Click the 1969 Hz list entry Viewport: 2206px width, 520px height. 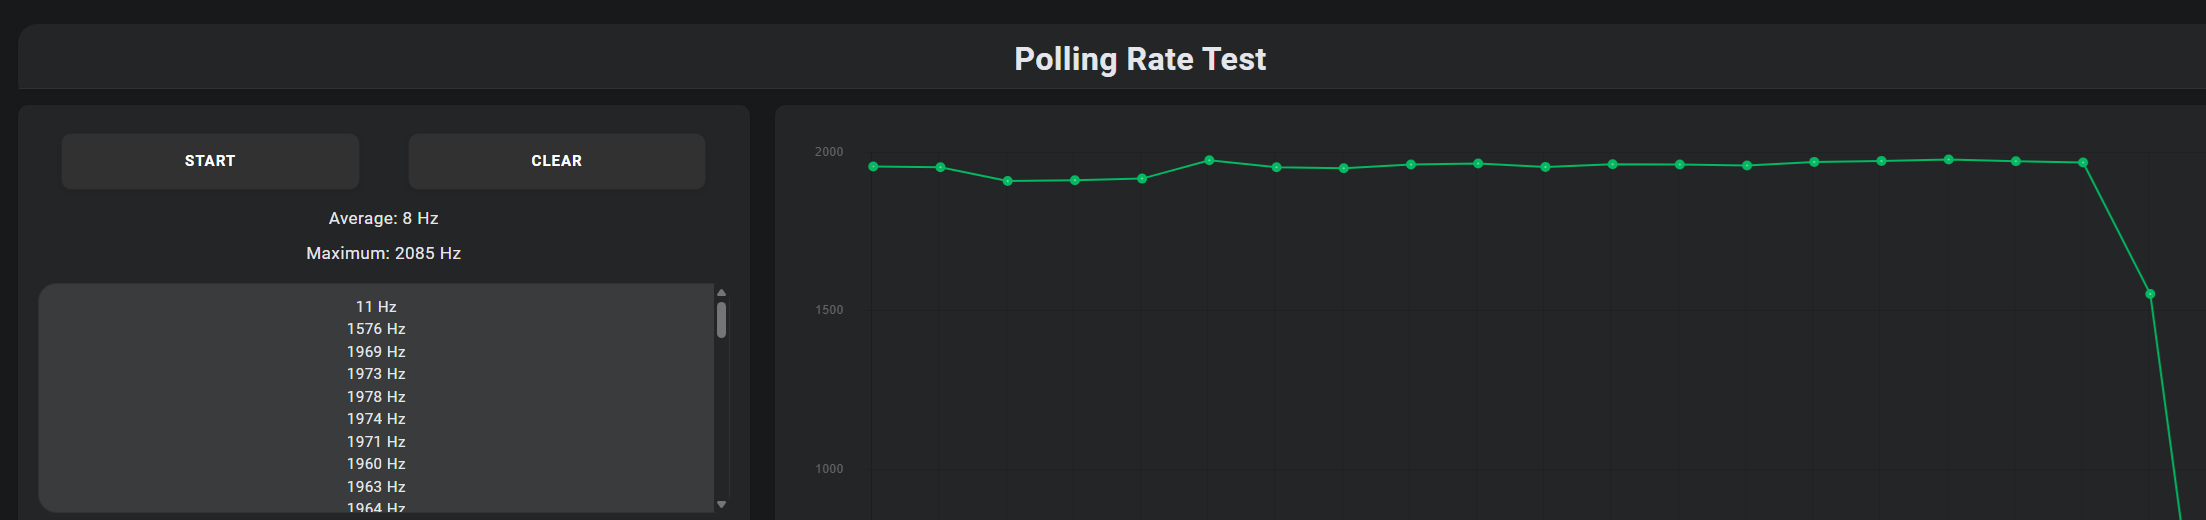(376, 352)
